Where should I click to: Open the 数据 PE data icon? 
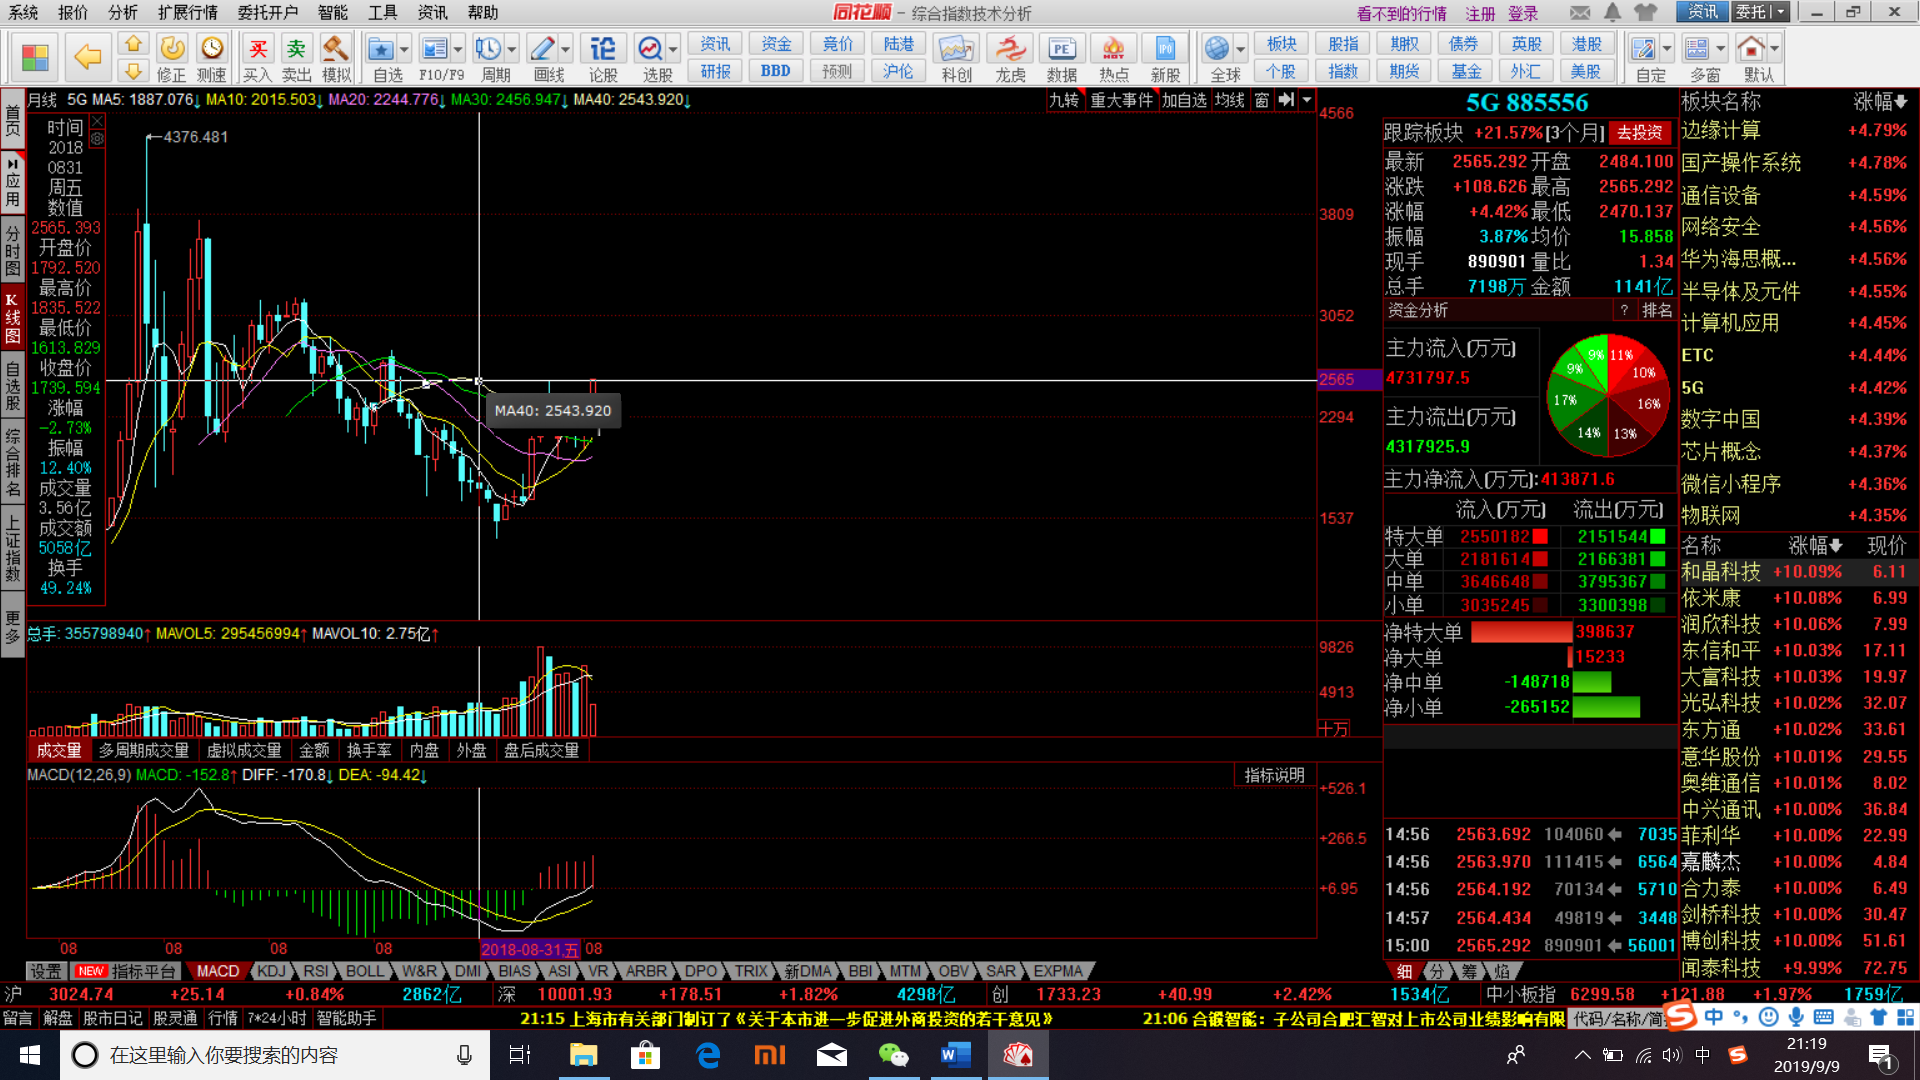coord(1062,58)
